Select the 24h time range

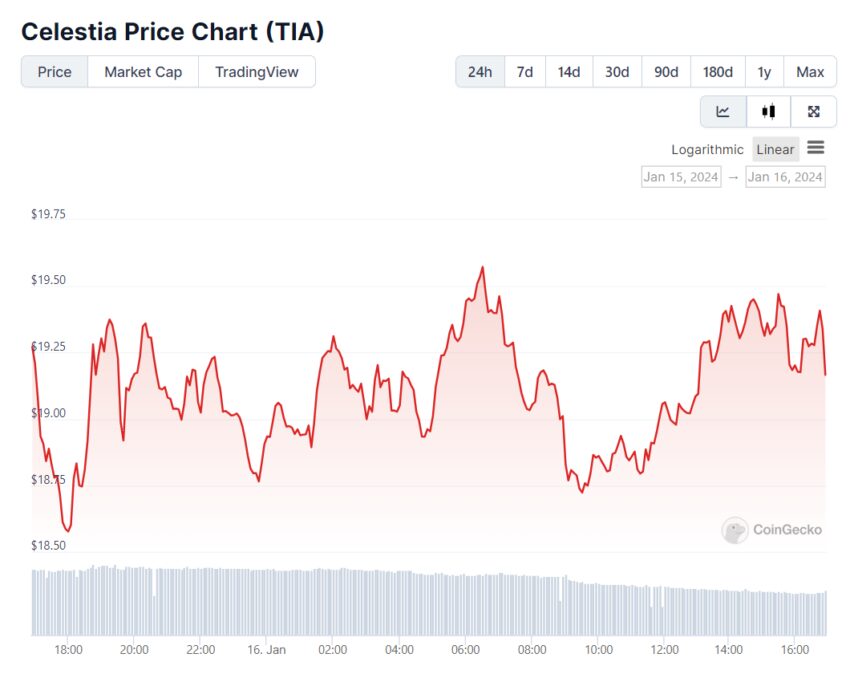(480, 72)
